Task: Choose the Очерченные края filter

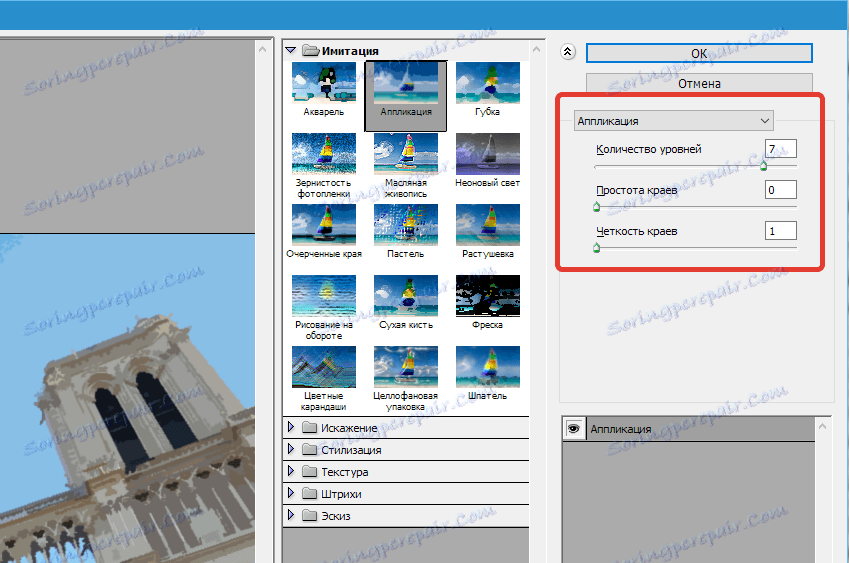Action: (324, 225)
